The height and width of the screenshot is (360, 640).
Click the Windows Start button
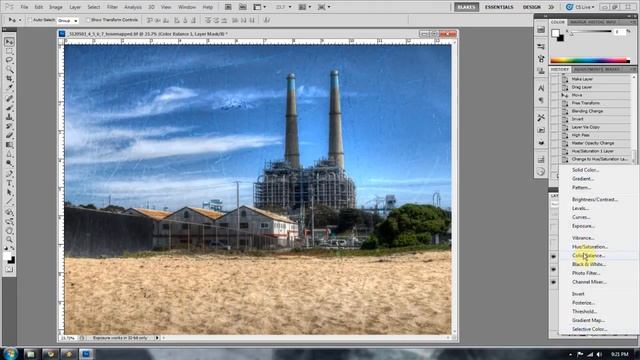click(x=10, y=353)
